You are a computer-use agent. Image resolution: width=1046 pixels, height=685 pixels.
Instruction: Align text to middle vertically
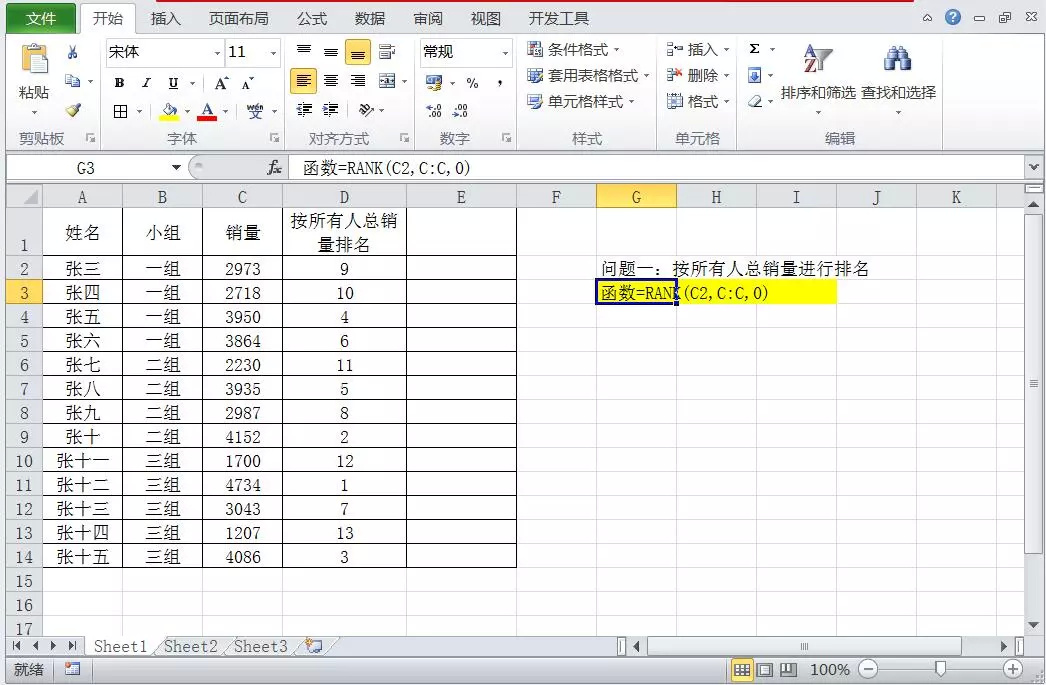point(331,51)
